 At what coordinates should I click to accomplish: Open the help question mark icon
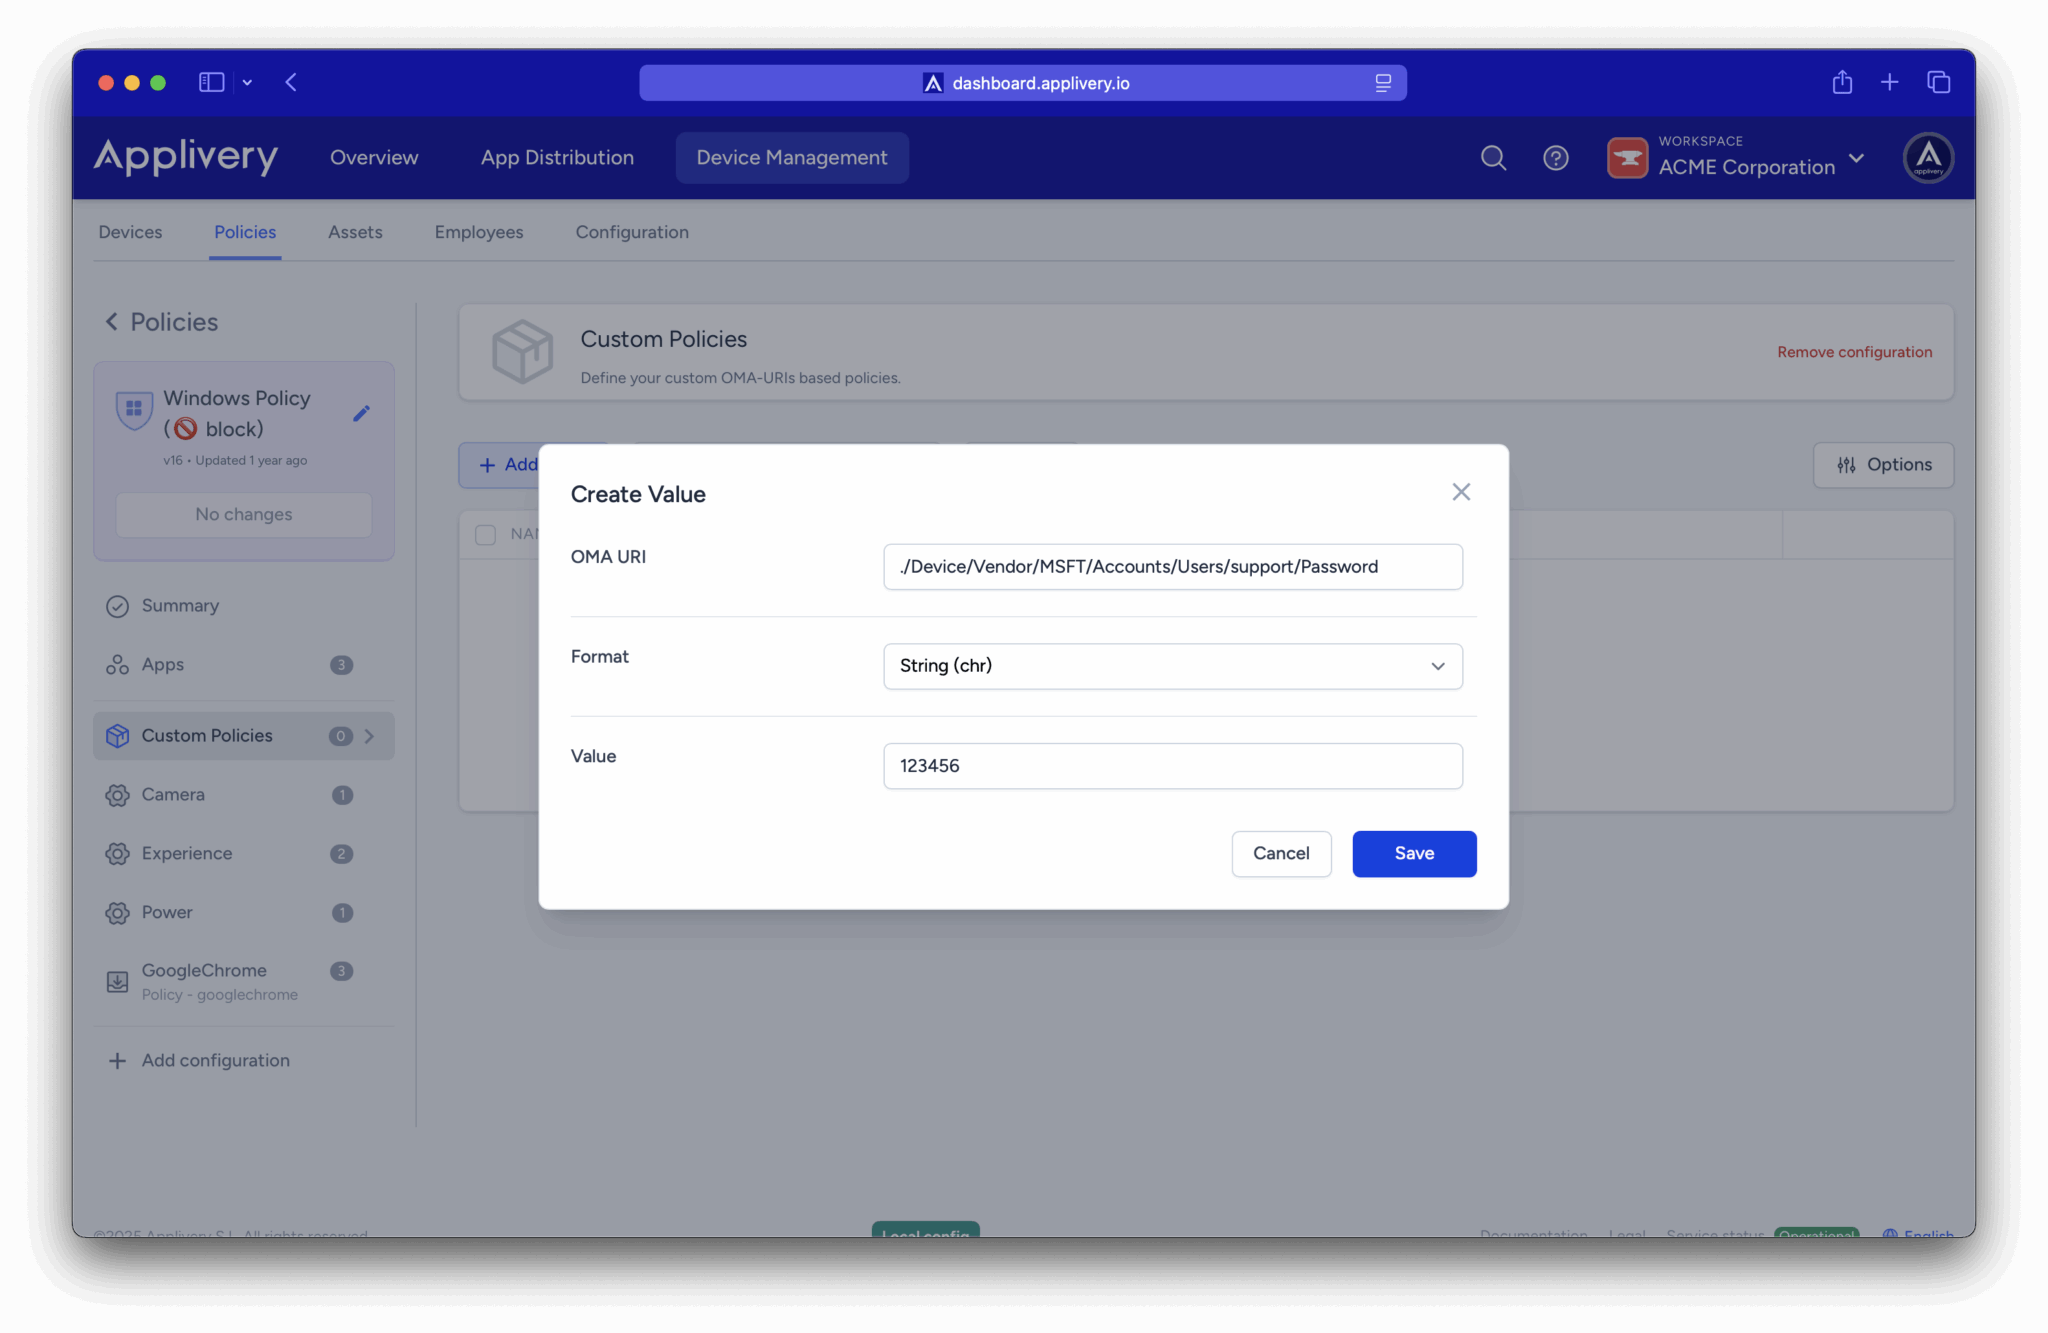click(x=1555, y=158)
